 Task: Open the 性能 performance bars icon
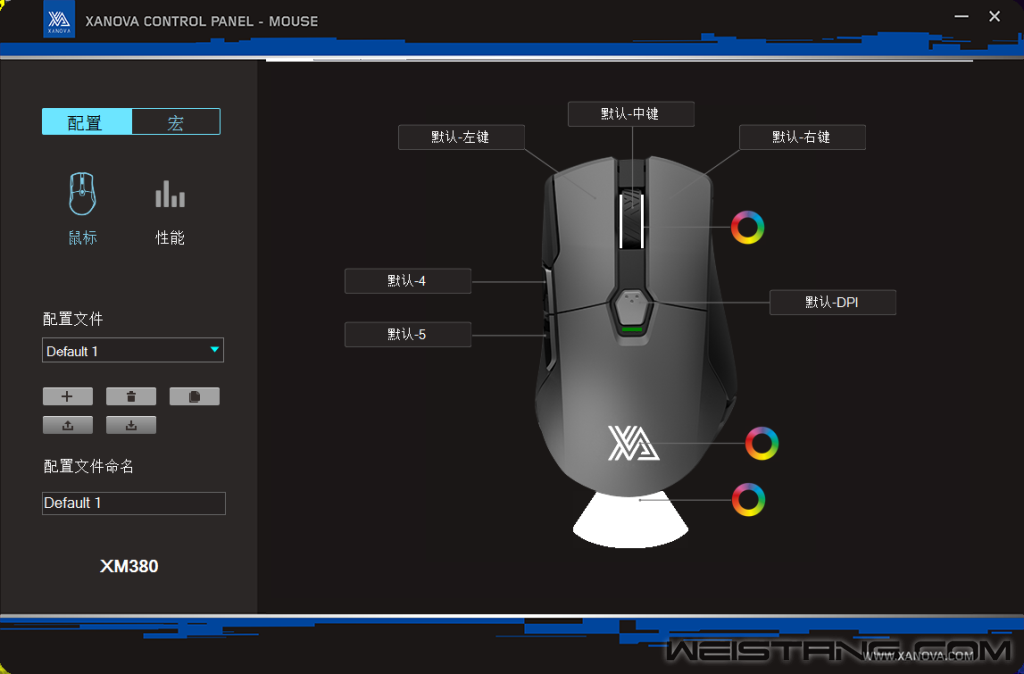coord(170,194)
